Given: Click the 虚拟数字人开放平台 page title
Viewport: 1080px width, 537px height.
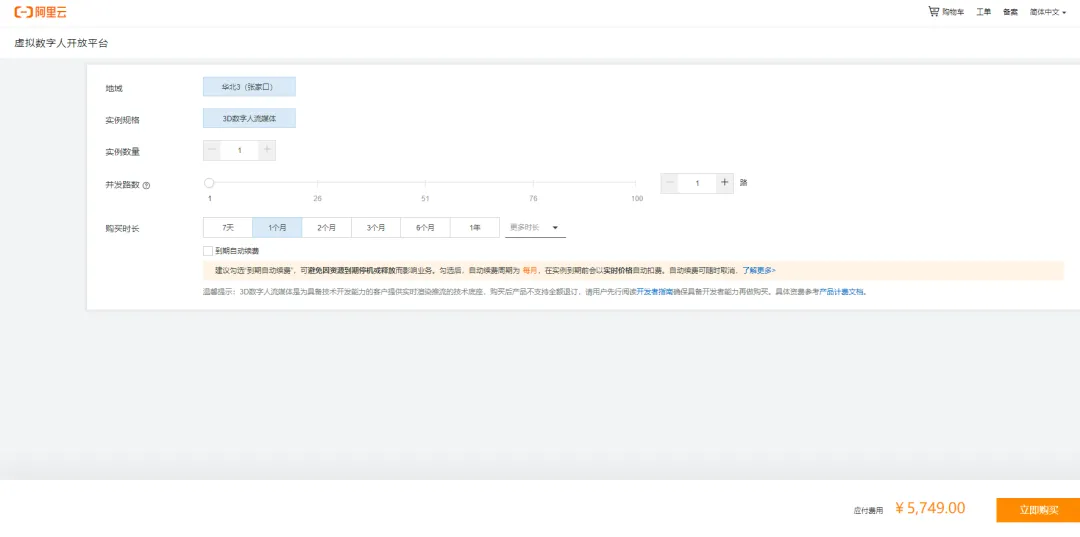Looking at the screenshot, I should pos(61,43).
